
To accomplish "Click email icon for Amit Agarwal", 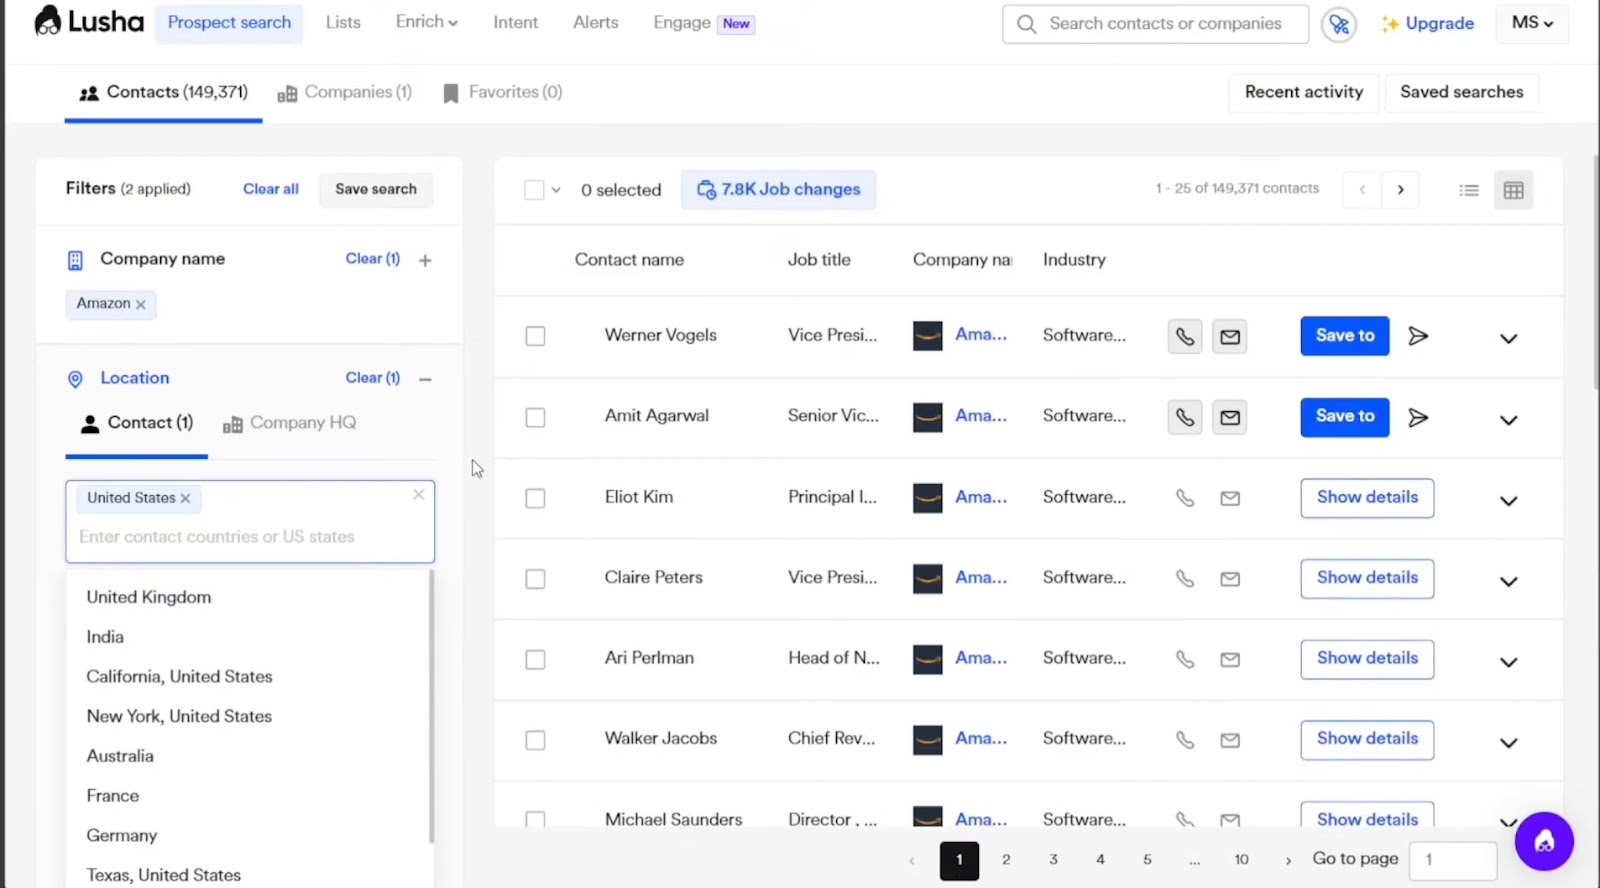I will tap(1230, 418).
